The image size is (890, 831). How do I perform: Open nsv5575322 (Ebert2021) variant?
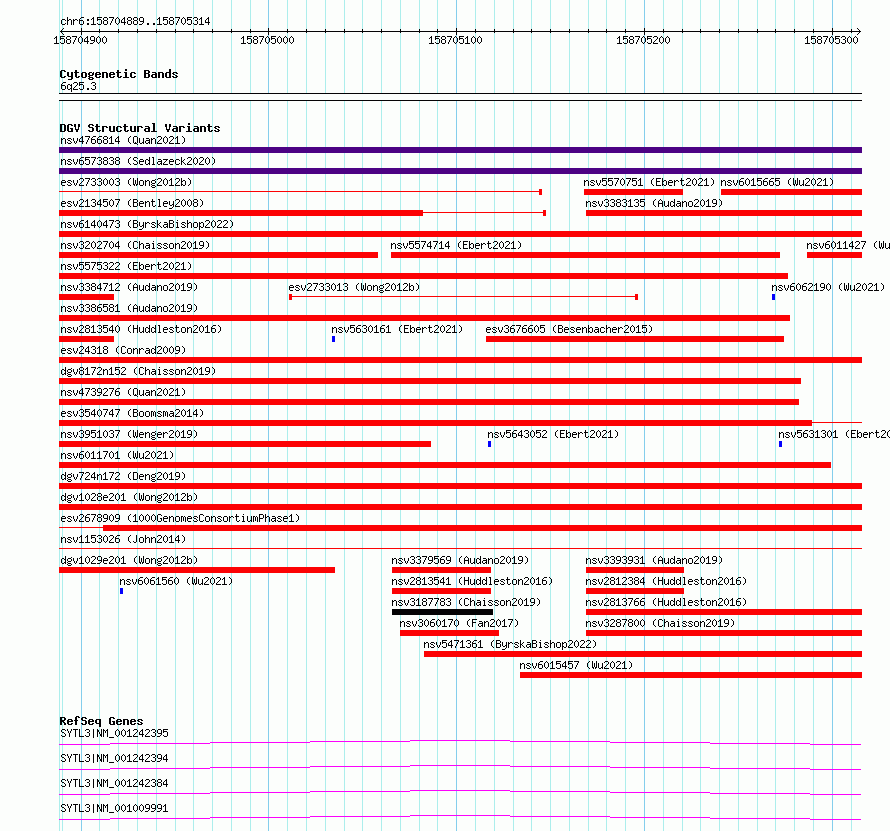pos(126,266)
